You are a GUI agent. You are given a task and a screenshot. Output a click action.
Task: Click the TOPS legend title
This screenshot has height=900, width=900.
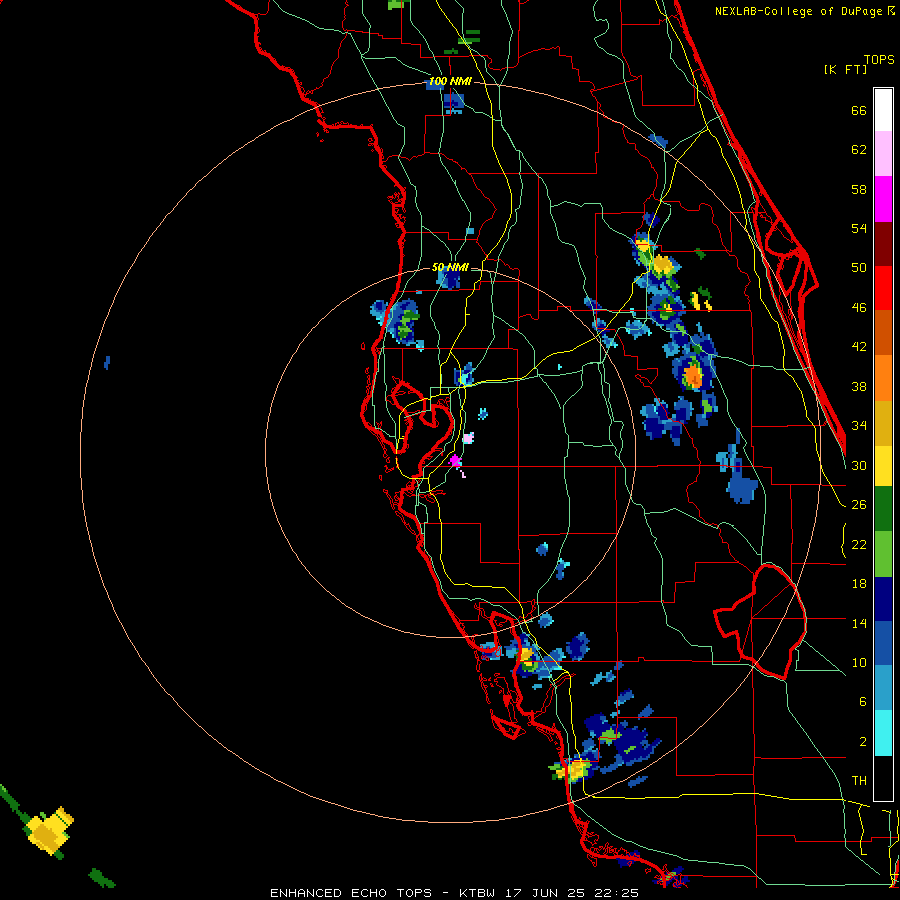[x=879, y=60]
